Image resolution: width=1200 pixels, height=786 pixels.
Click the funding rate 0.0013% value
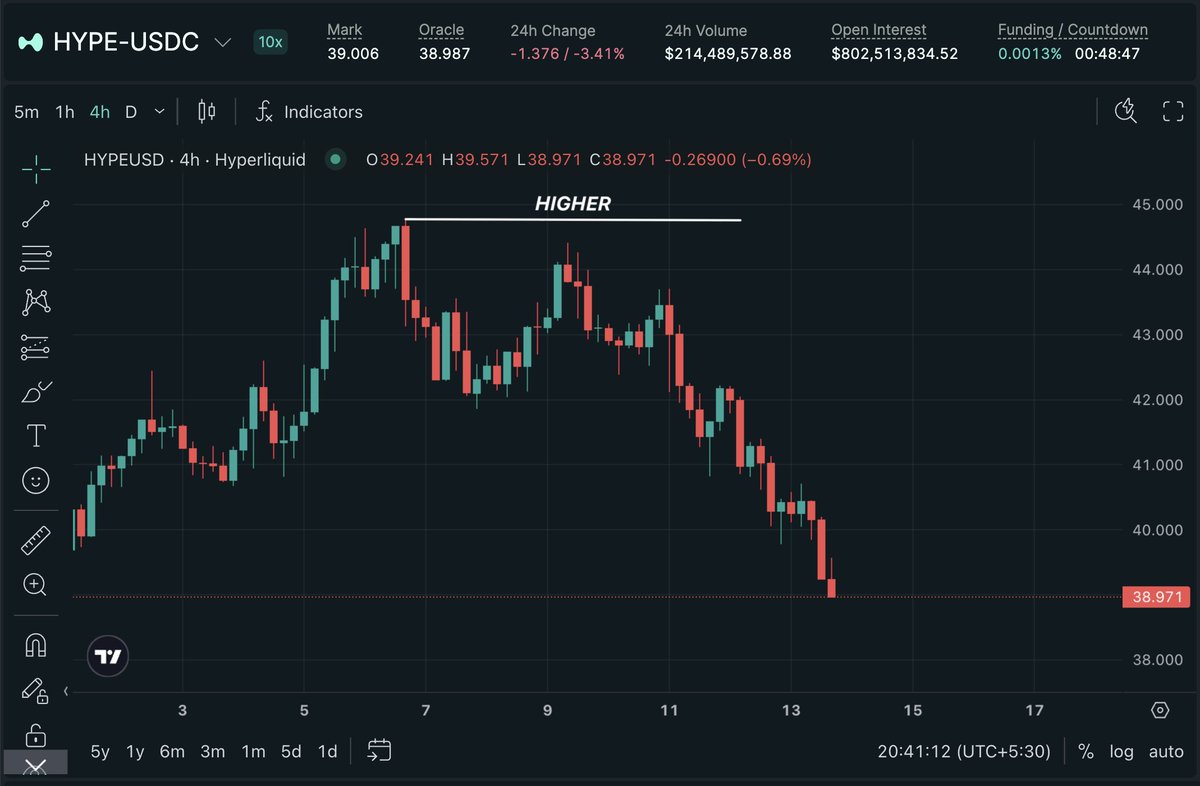coord(1030,54)
